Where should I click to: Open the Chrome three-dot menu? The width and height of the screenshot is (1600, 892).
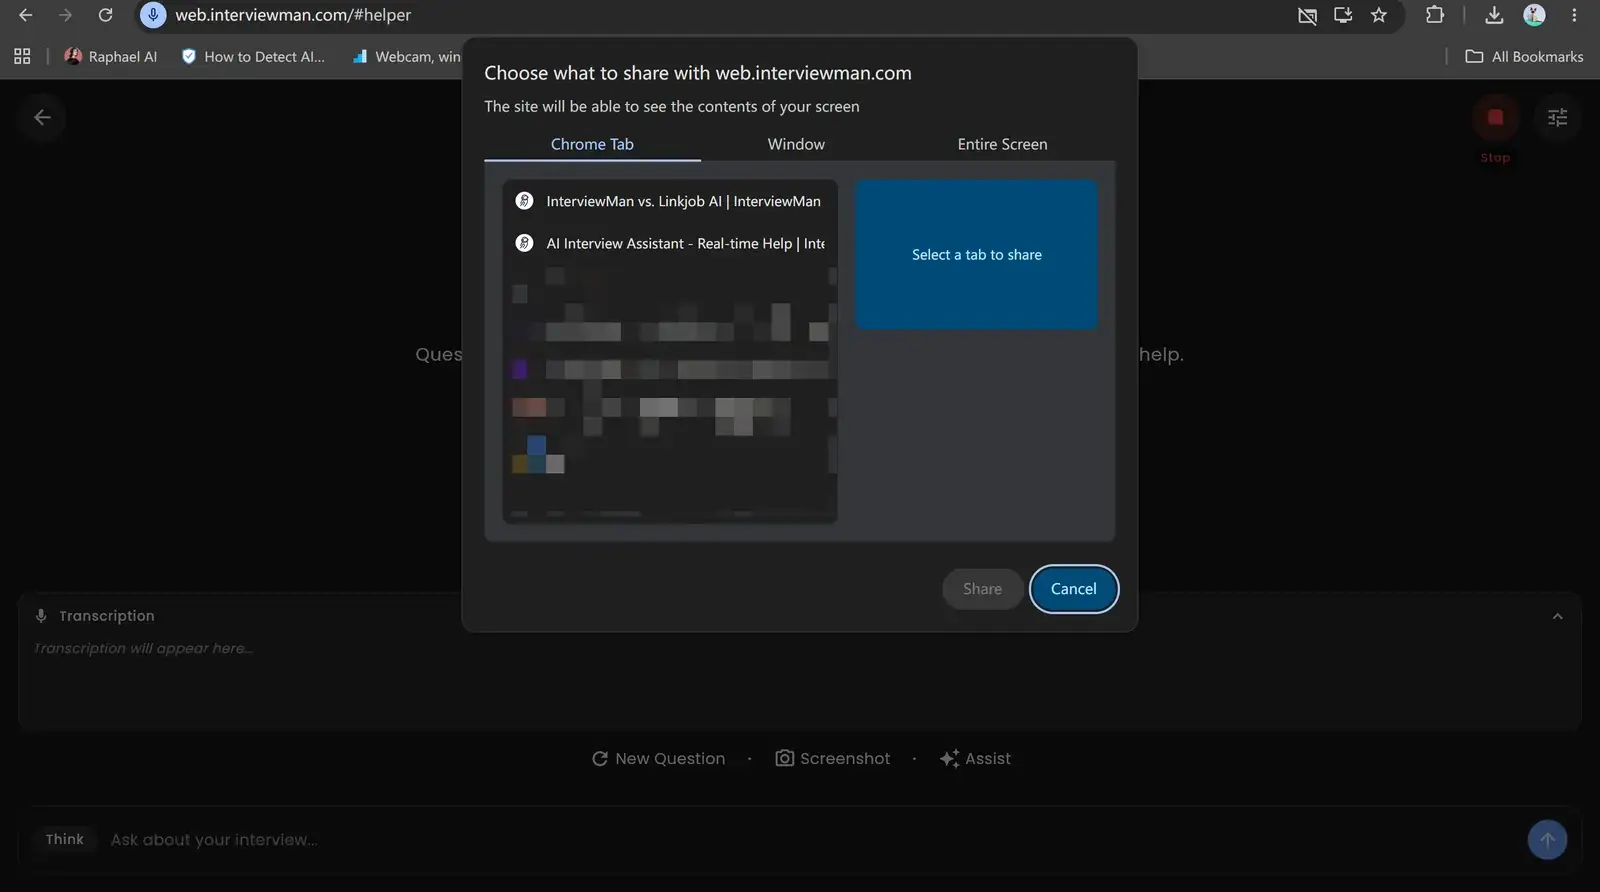(1574, 15)
